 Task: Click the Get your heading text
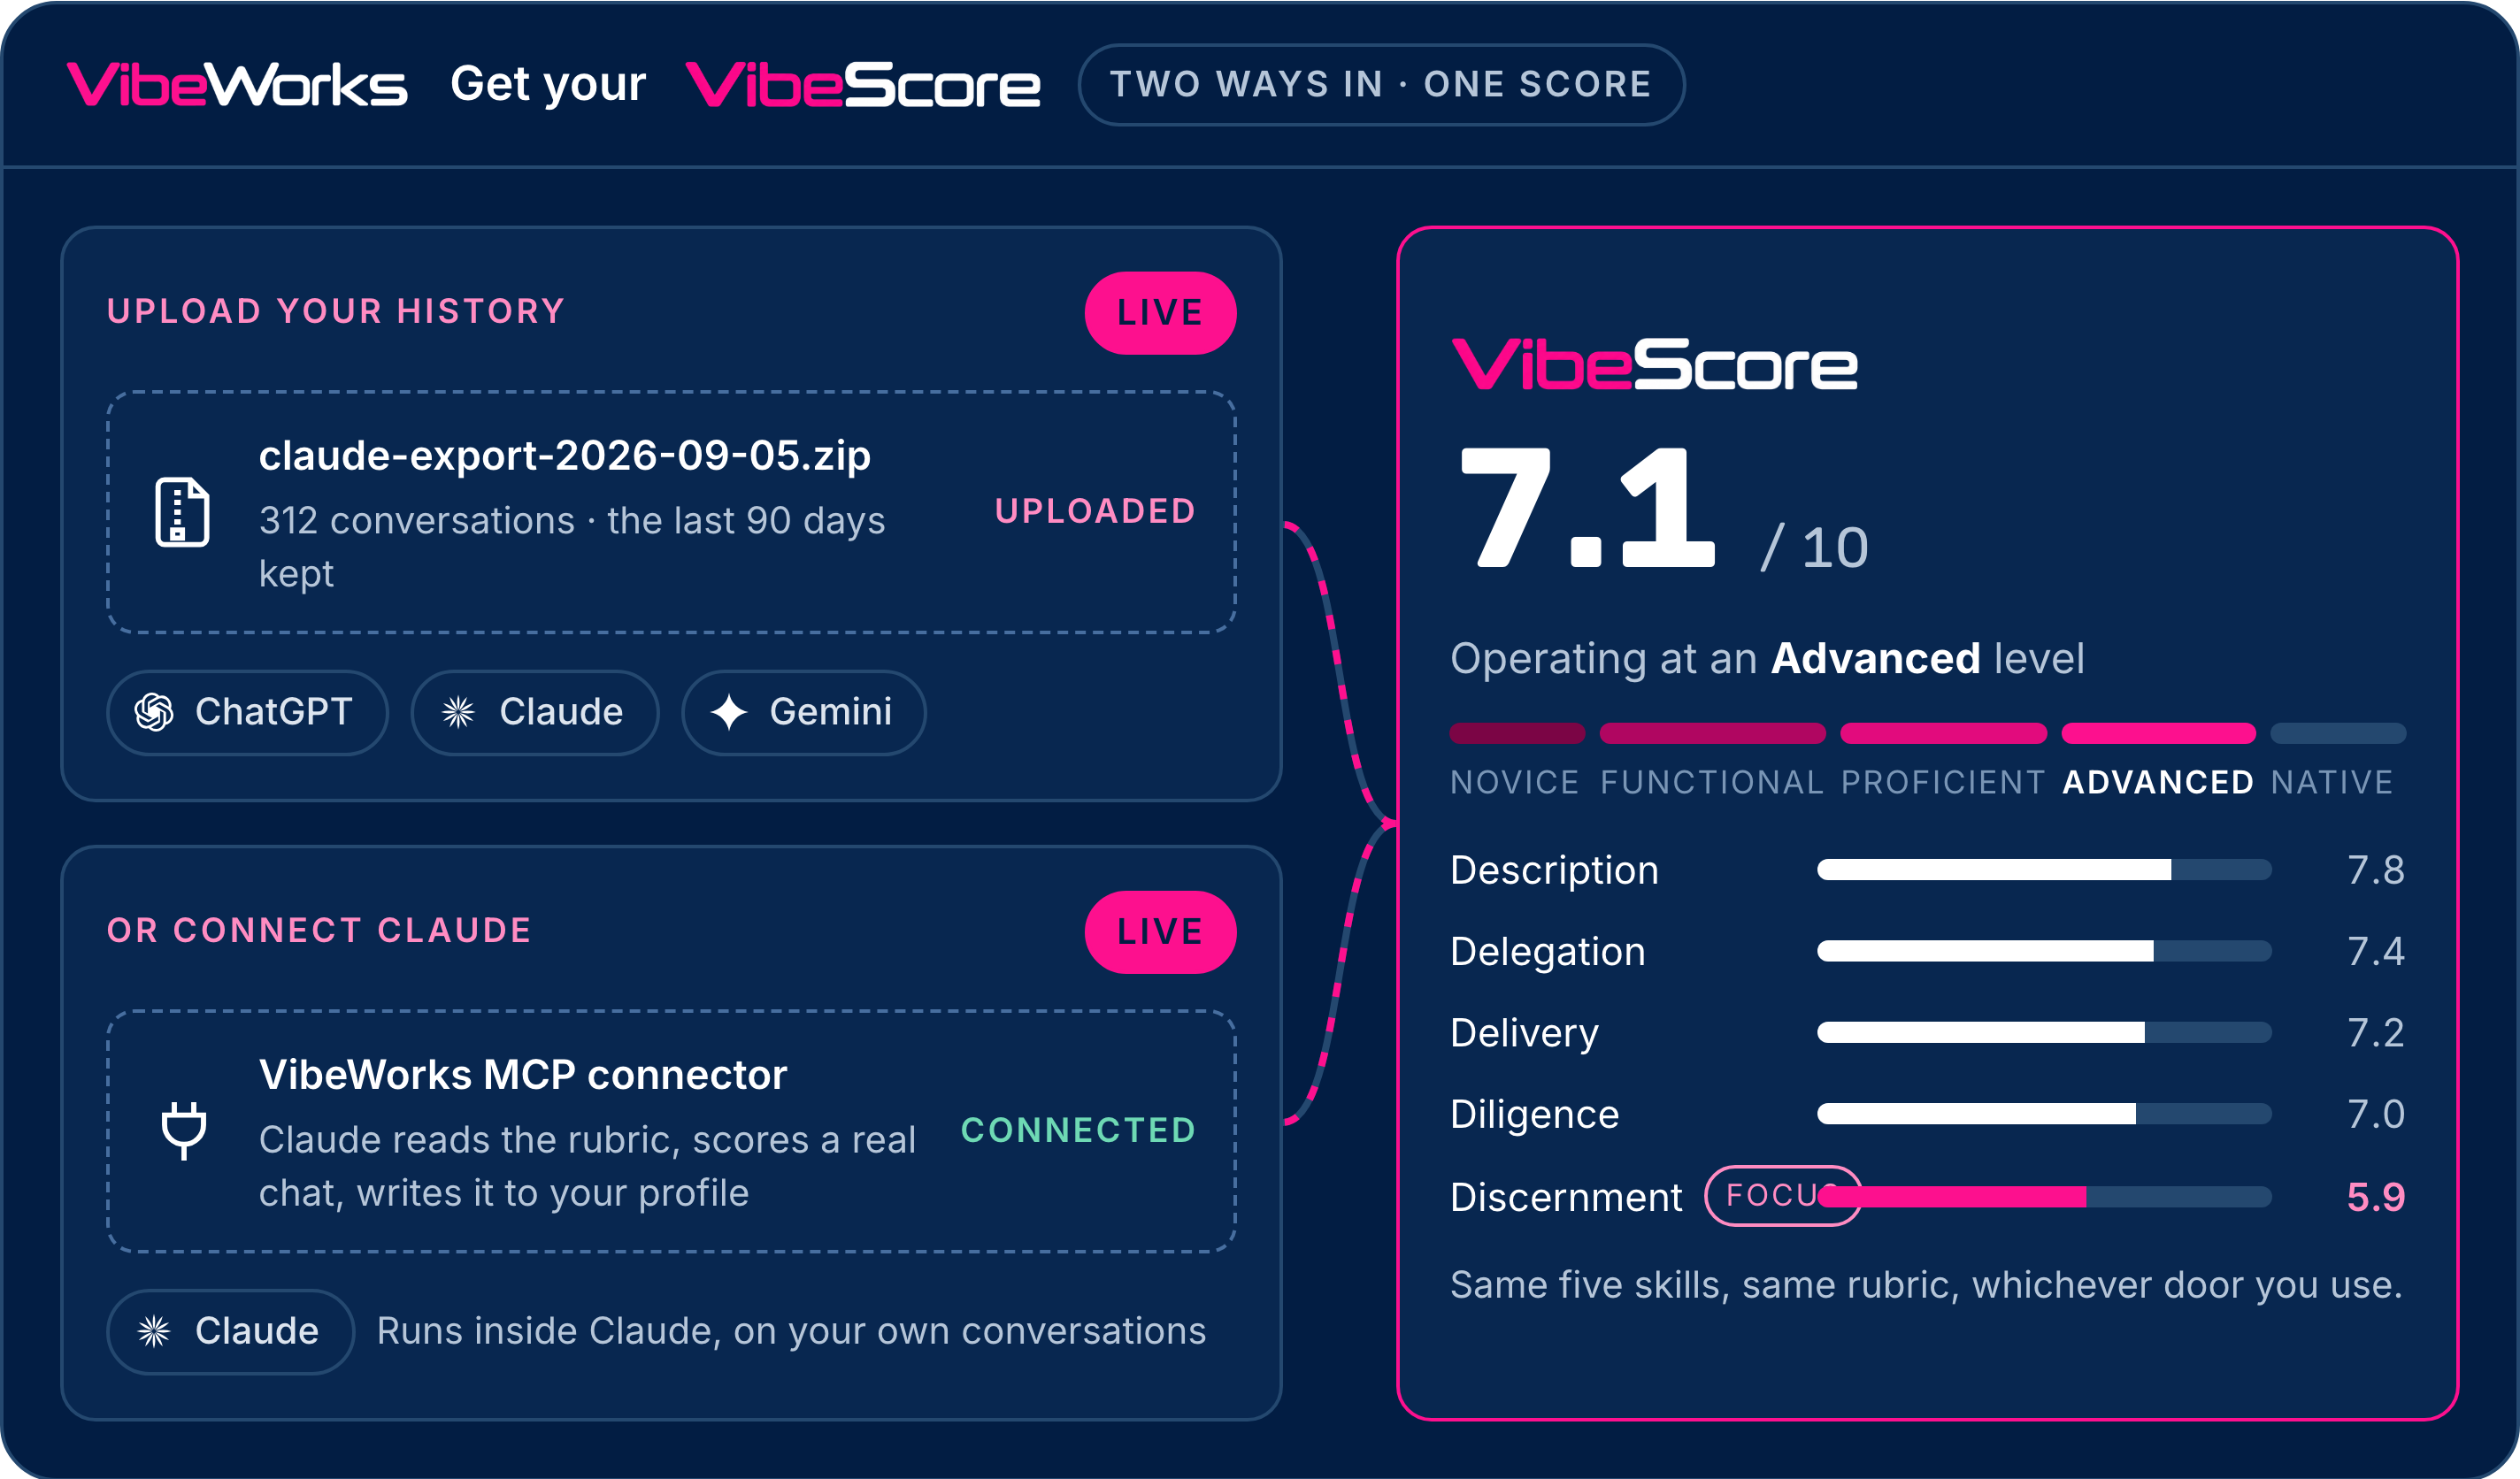[x=548, y=84]
